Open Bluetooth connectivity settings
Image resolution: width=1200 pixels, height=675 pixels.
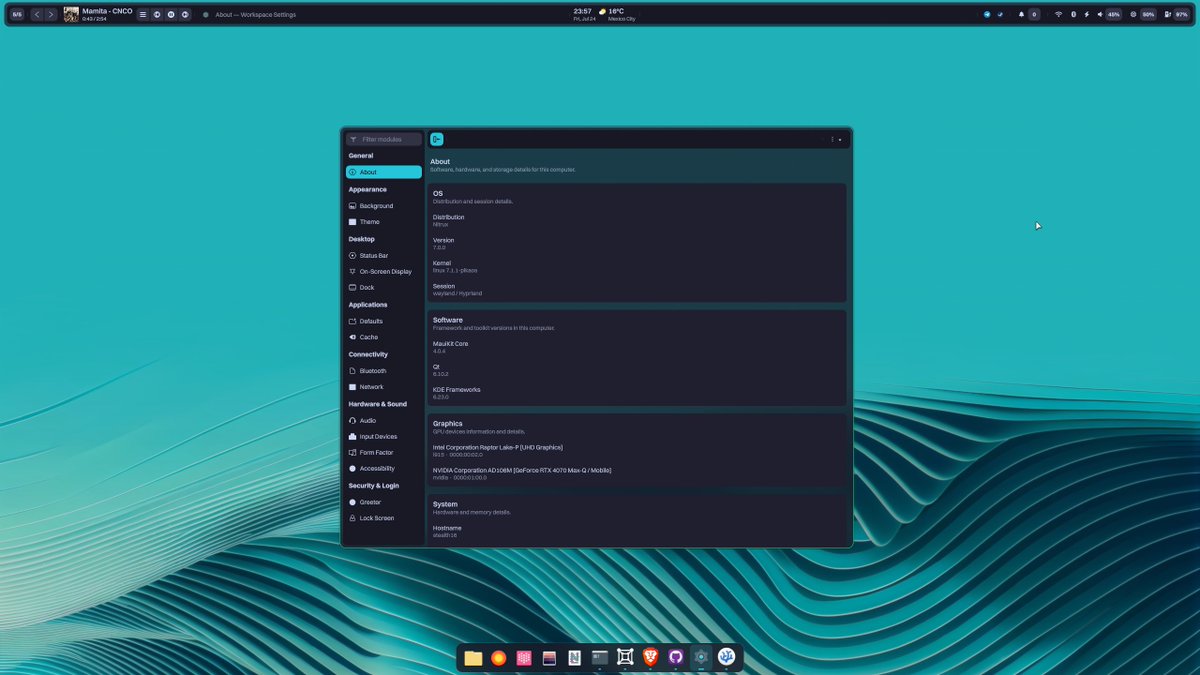(x=383, y=371)
